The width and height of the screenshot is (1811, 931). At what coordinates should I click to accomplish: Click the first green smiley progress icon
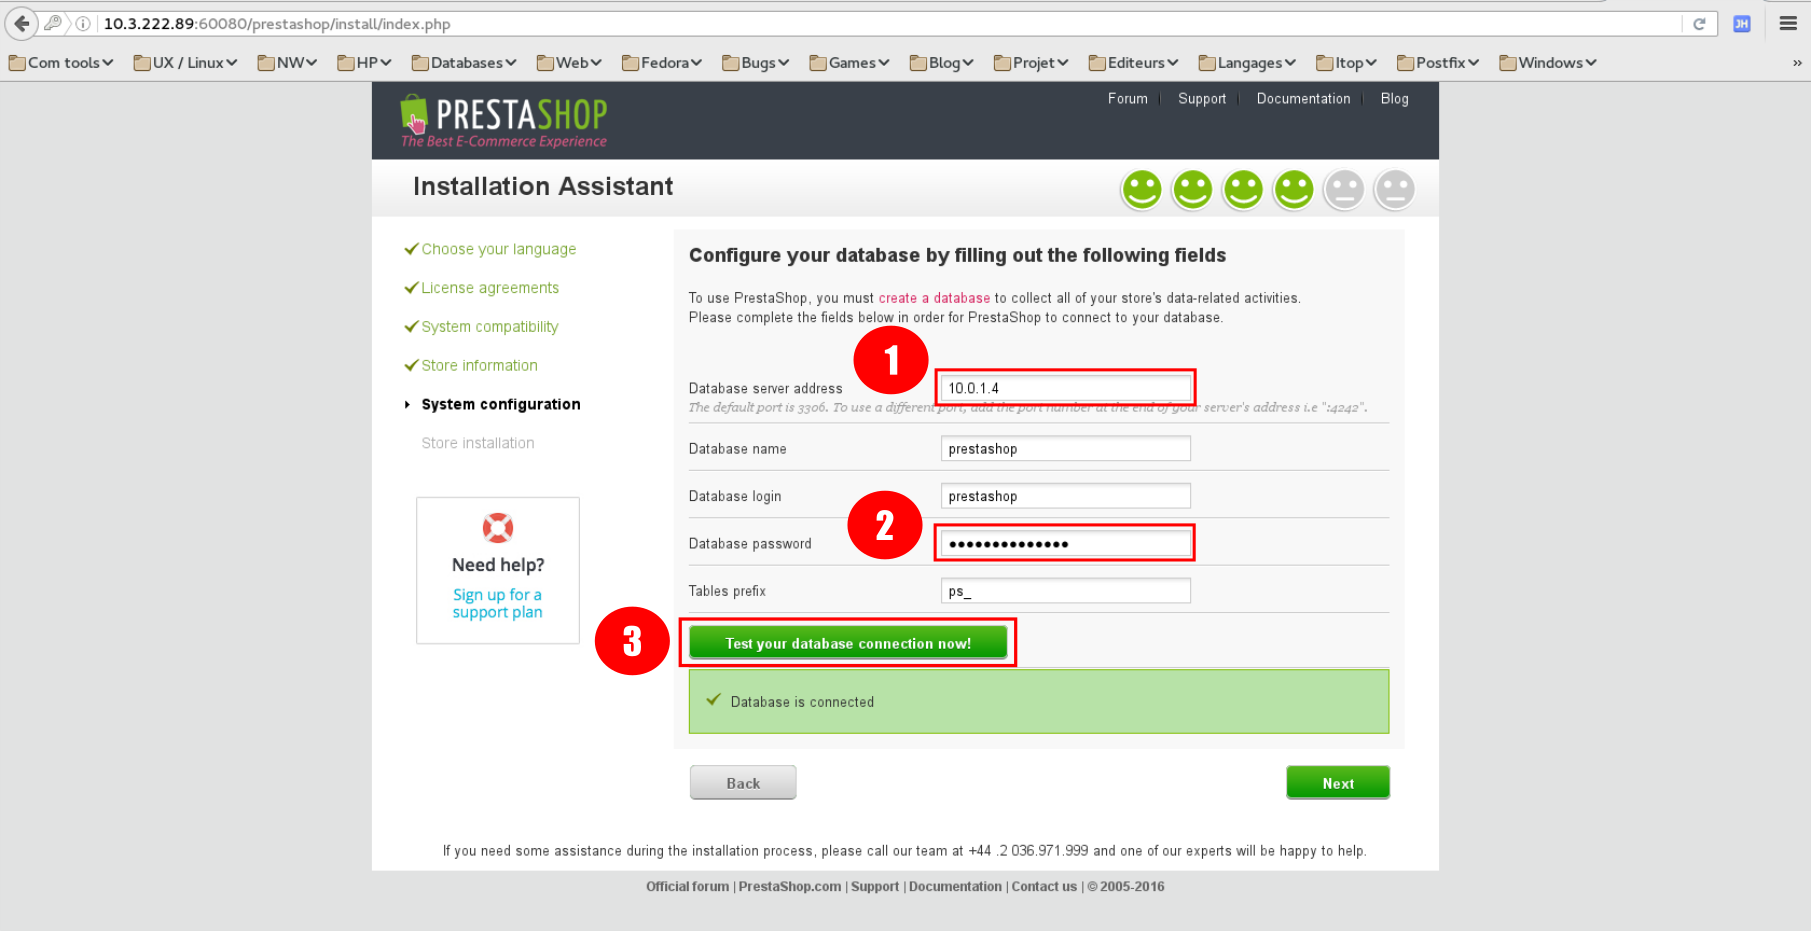(x=1141, y=189)
